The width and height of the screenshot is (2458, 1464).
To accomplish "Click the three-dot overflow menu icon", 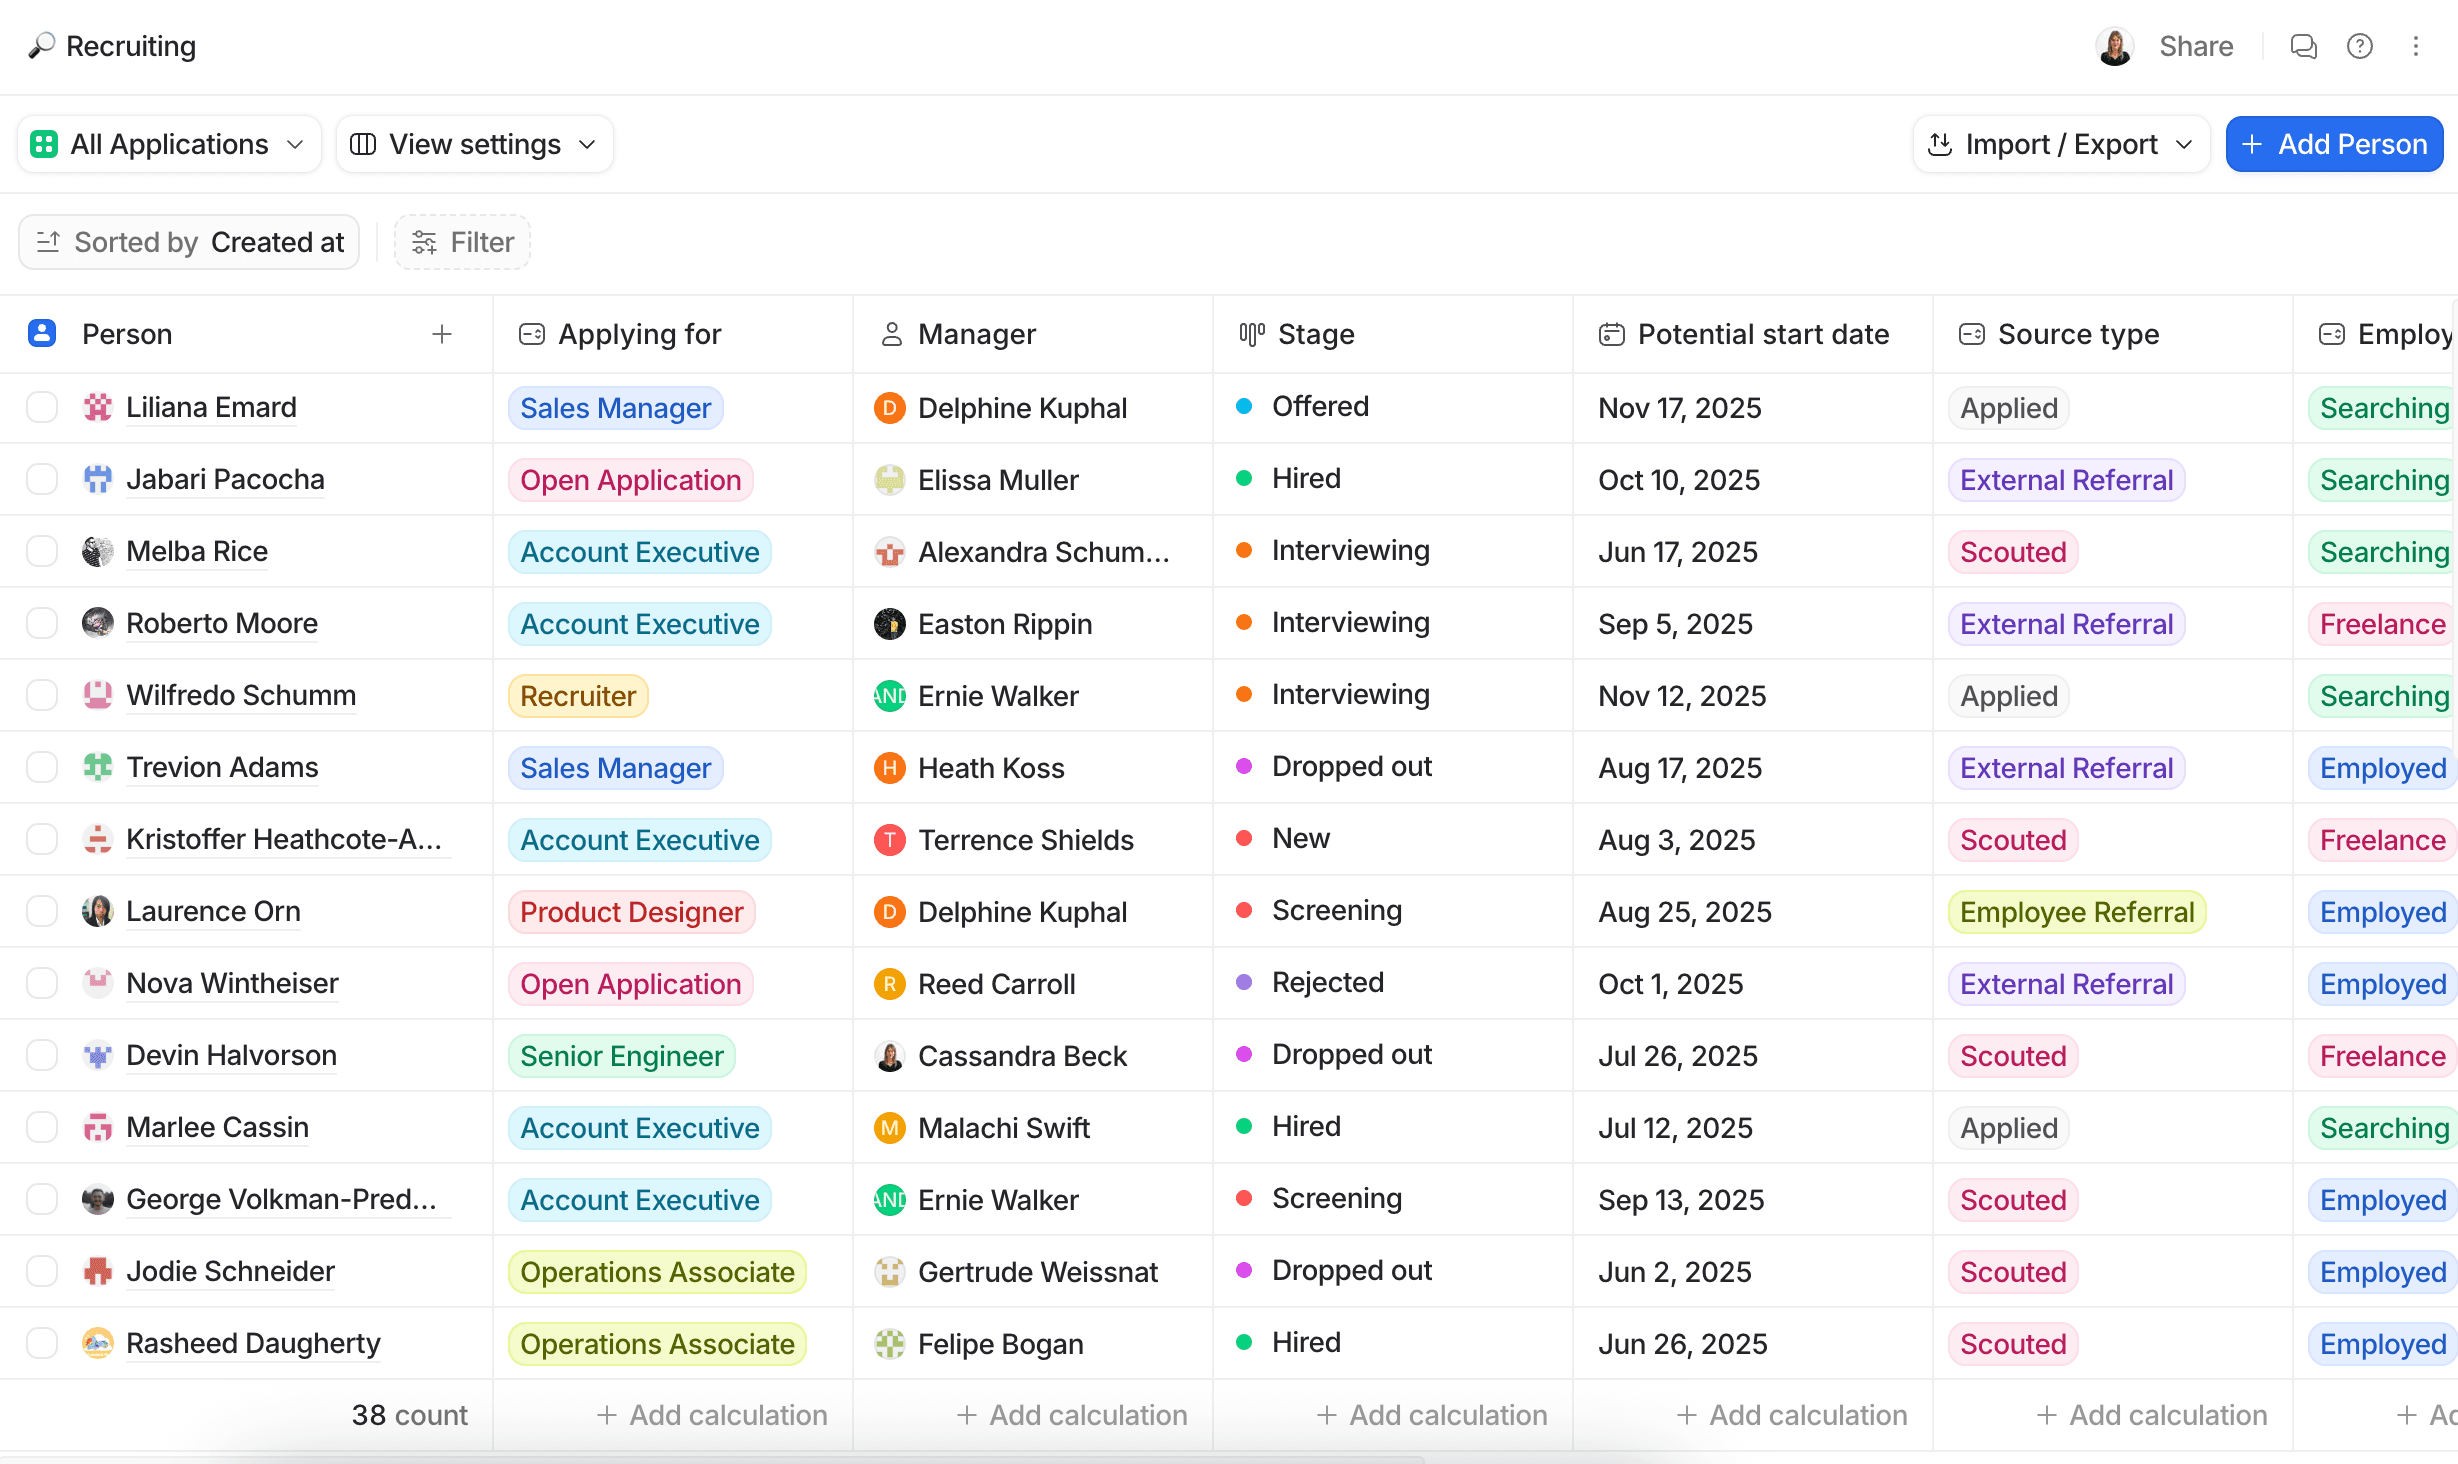I will click(2417, 46).
